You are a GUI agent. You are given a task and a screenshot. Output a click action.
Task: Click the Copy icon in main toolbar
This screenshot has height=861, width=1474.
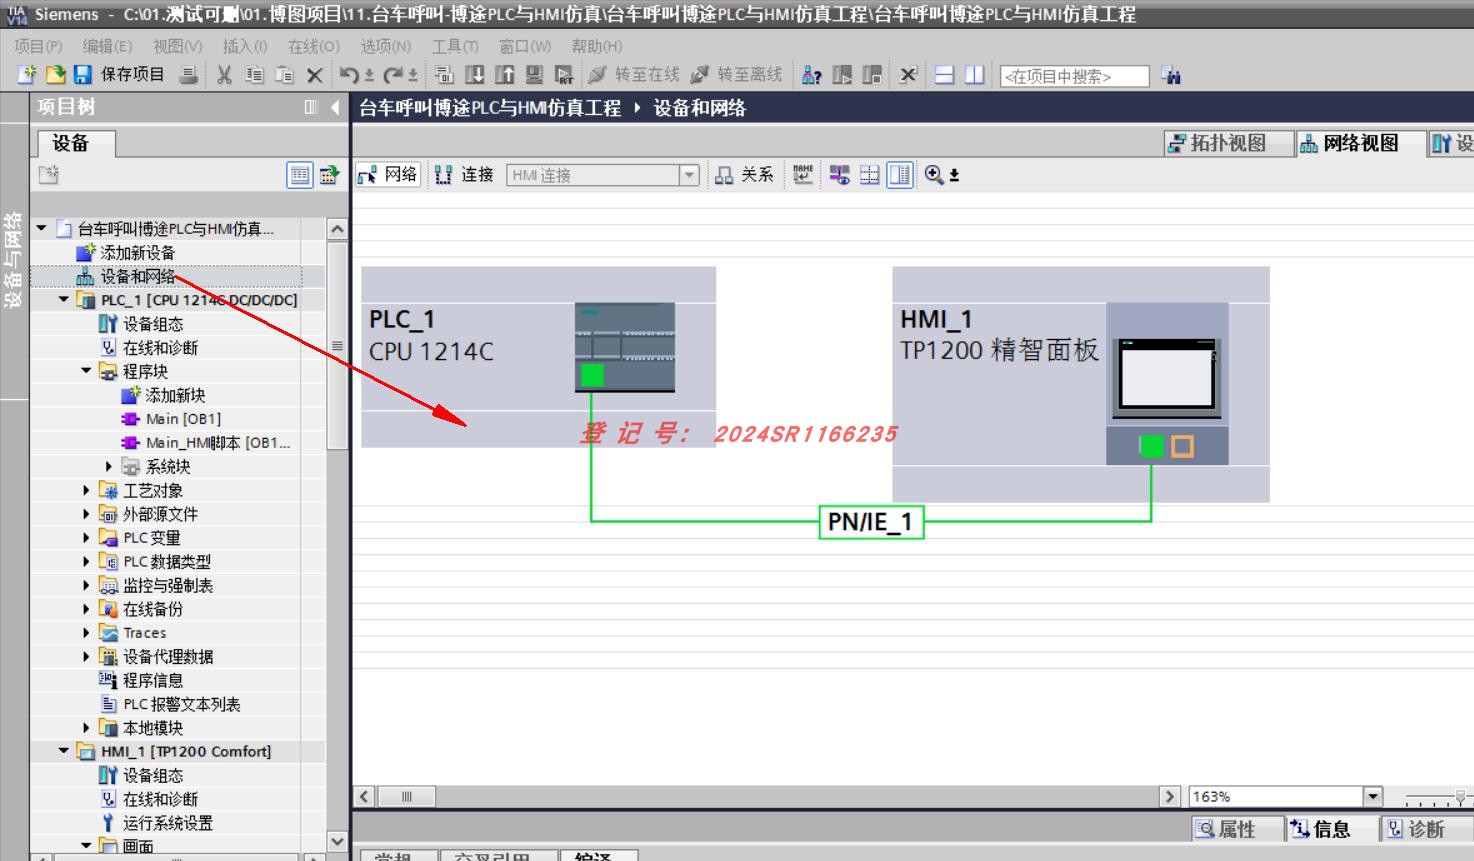click(x=255, y=75)
